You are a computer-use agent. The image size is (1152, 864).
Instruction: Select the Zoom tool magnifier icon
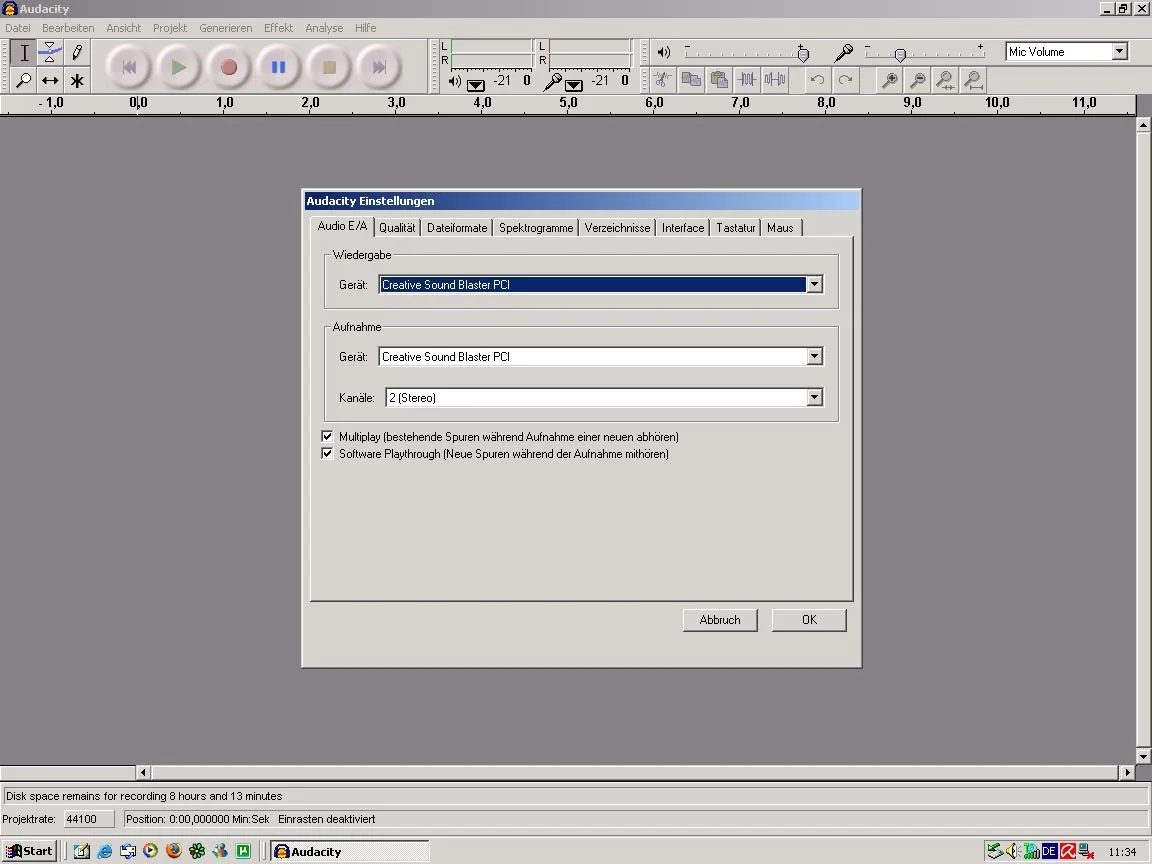pyautogui.click(x=24, y=80)
